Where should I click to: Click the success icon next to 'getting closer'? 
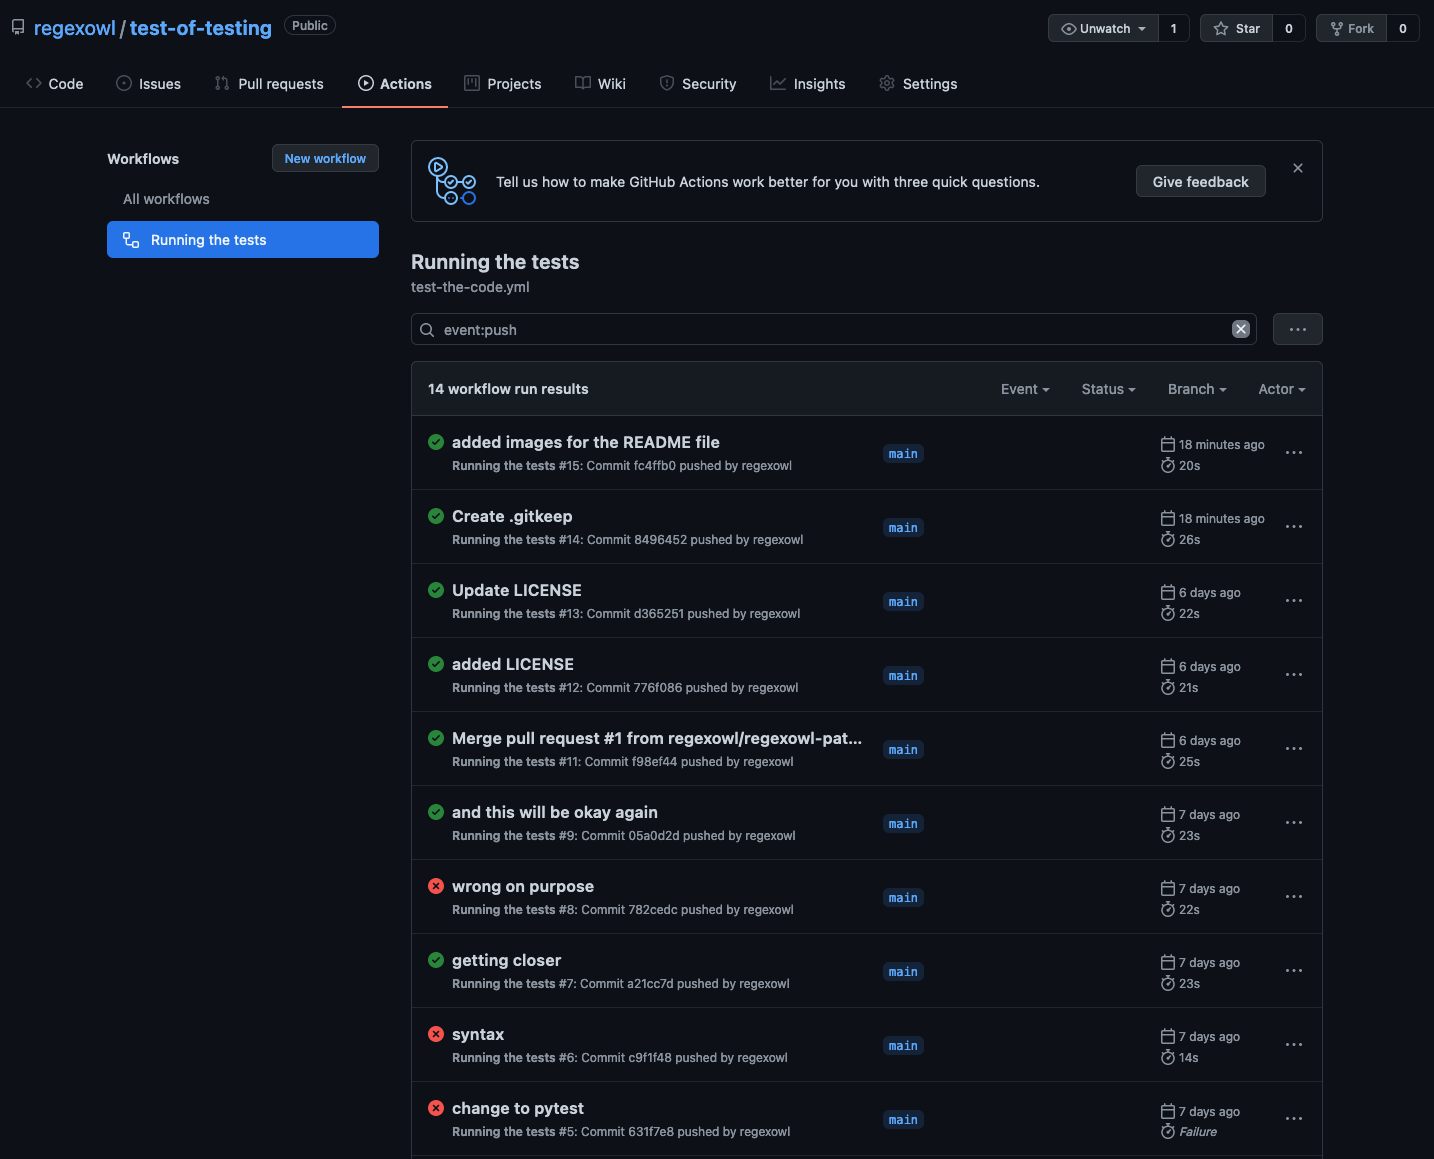pos(436,960)
